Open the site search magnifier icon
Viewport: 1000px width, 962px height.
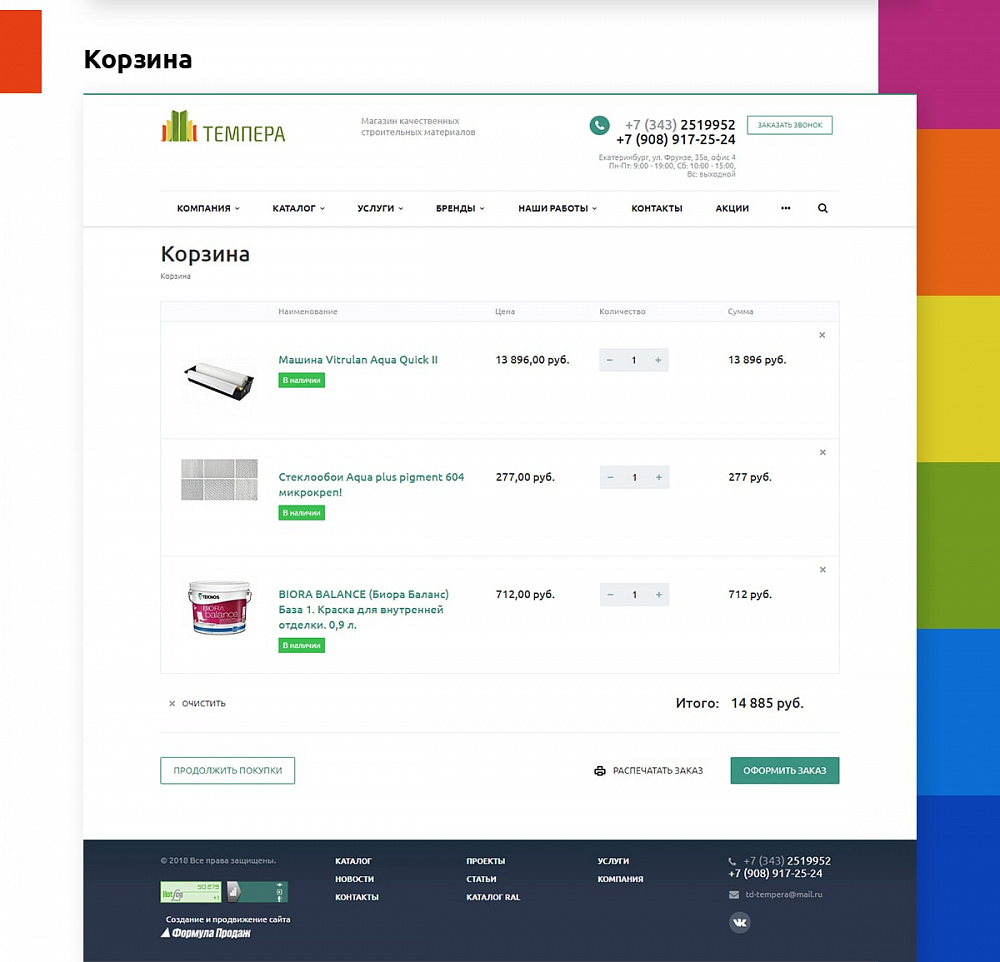823,208
